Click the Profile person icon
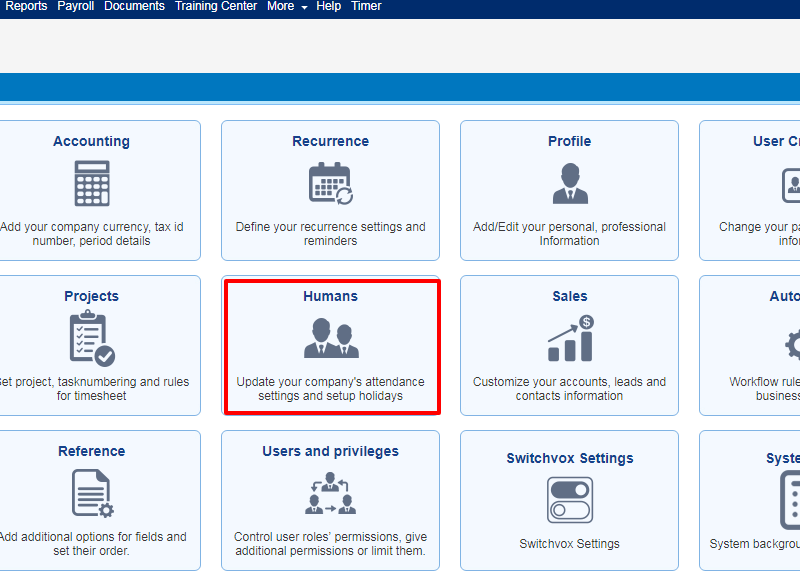Viewport: 800px width, 574px height. tap(570, 184)
